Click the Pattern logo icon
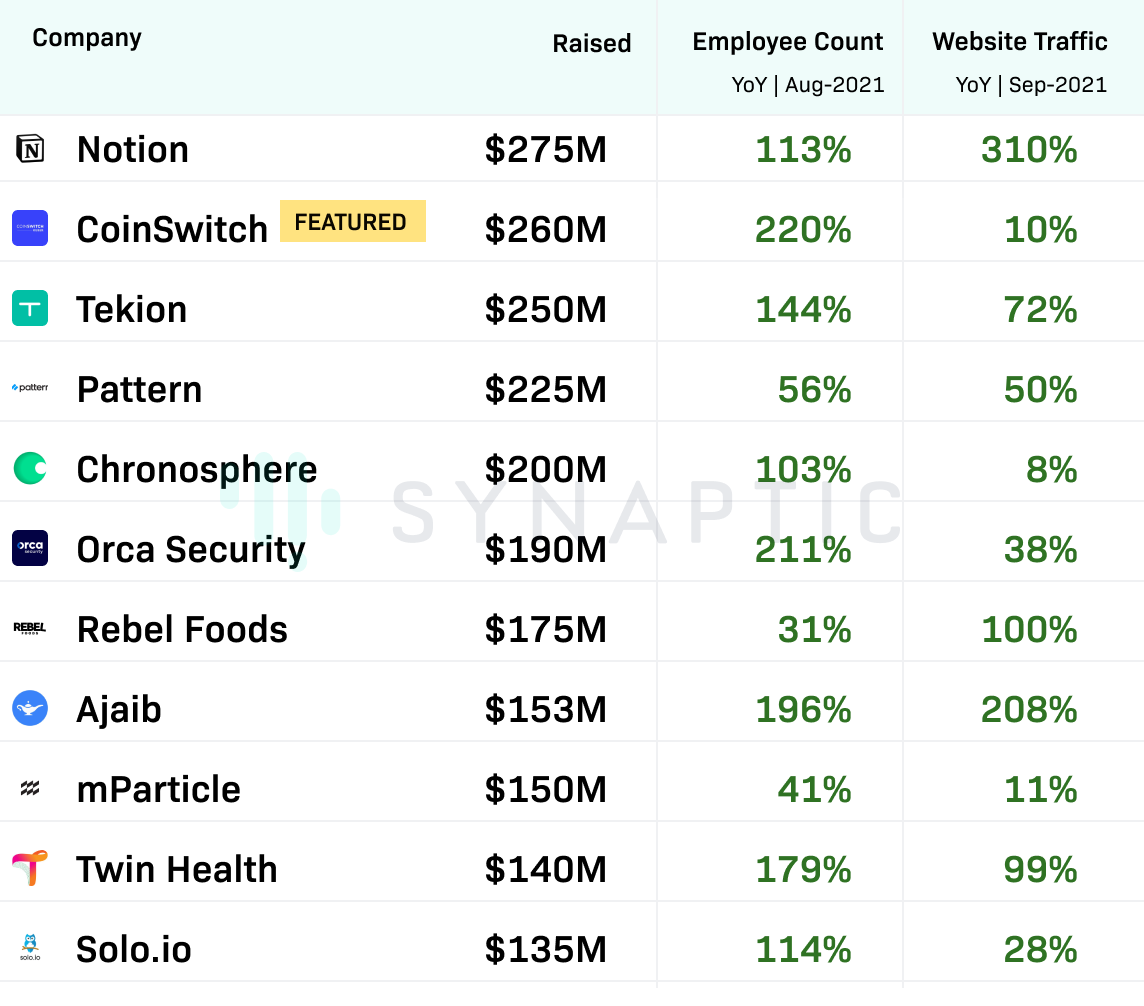The height and width of the screenshot is (1006, 1144). [x=30, y=387]
